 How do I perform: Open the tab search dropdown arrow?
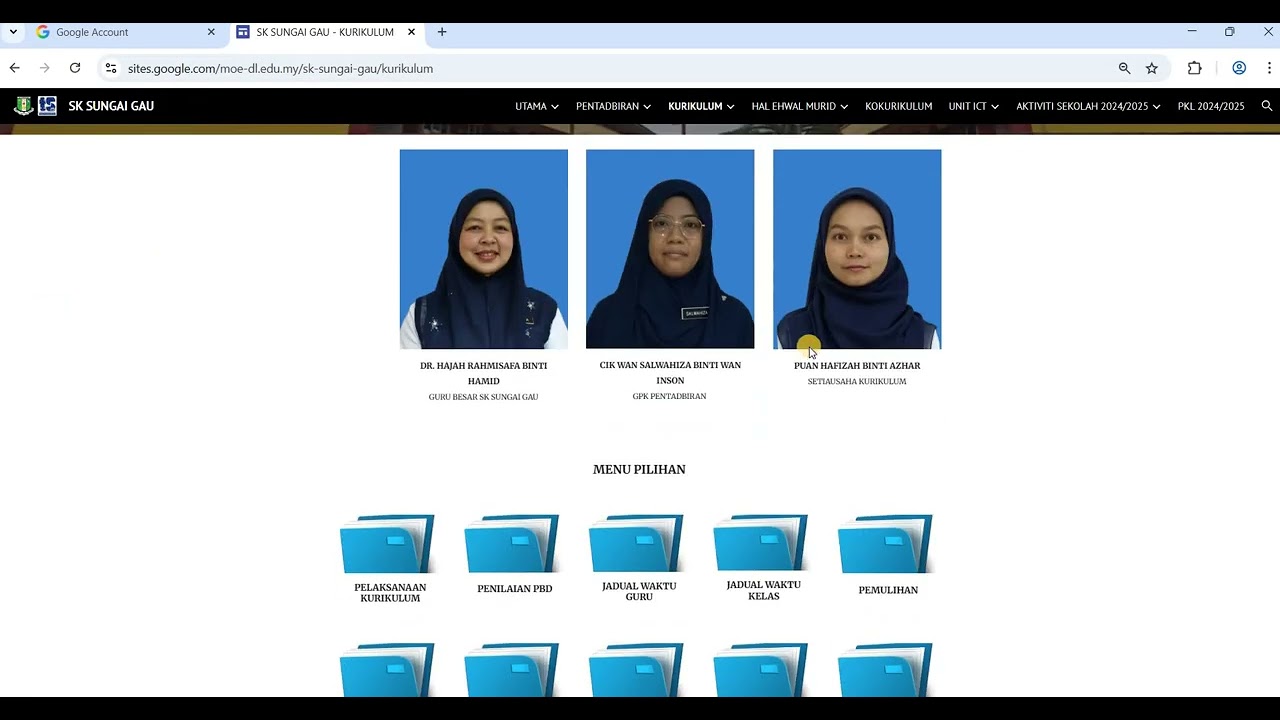pyautogui.click(x=13, y=32)
